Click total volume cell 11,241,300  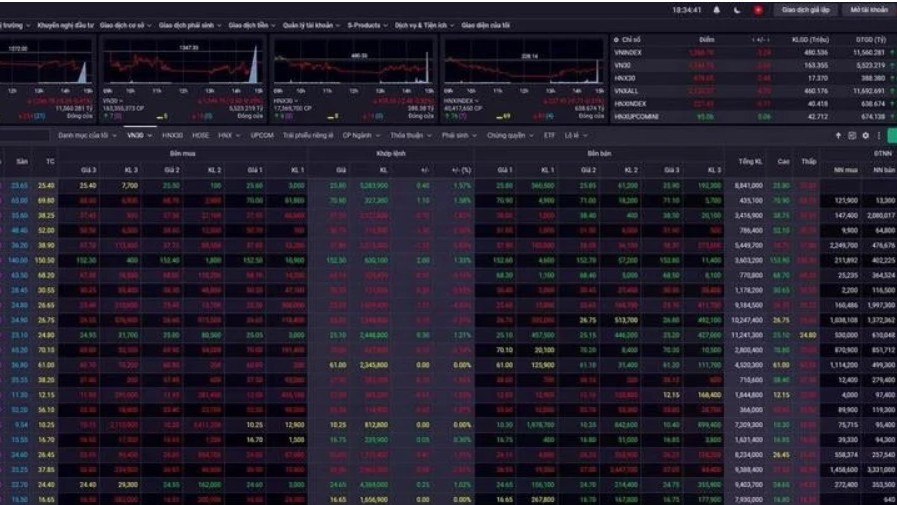[x=747, y=335]
